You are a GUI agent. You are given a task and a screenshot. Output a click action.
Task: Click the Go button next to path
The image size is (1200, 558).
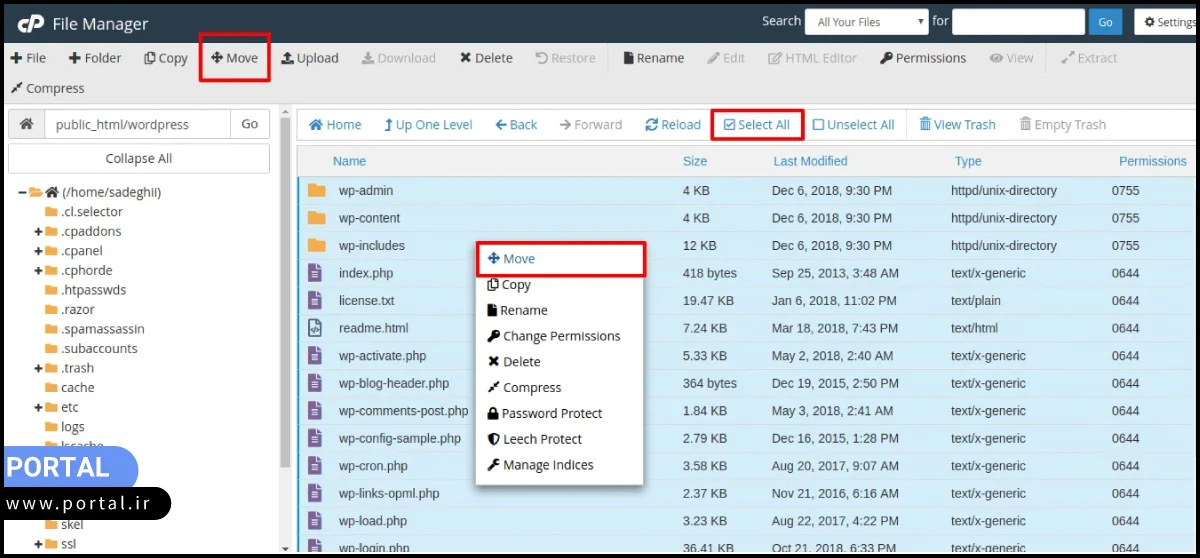(x=250, y=125)
